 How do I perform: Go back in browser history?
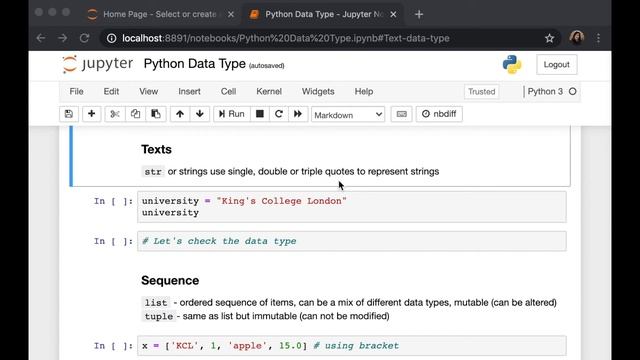(x=40, y=38)
